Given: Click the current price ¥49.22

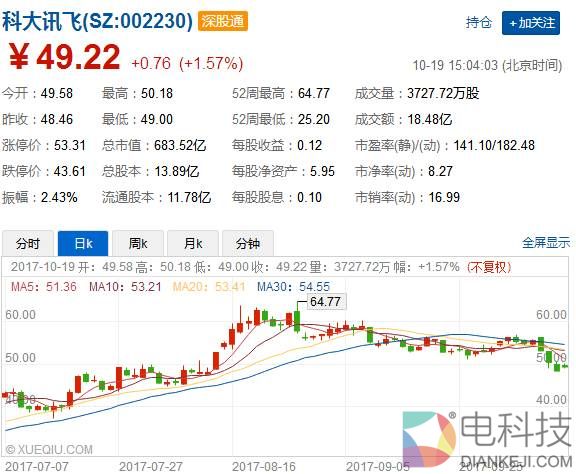Looking at the screenshot, I should 65,57.
